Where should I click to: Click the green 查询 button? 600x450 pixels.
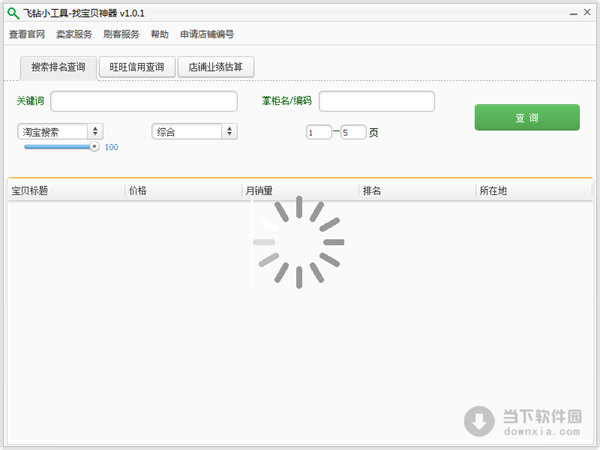click(x=527, y=117)
